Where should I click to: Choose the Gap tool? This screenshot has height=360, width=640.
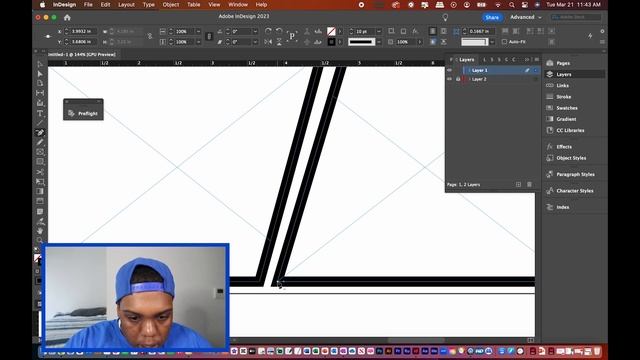(40, 93)
